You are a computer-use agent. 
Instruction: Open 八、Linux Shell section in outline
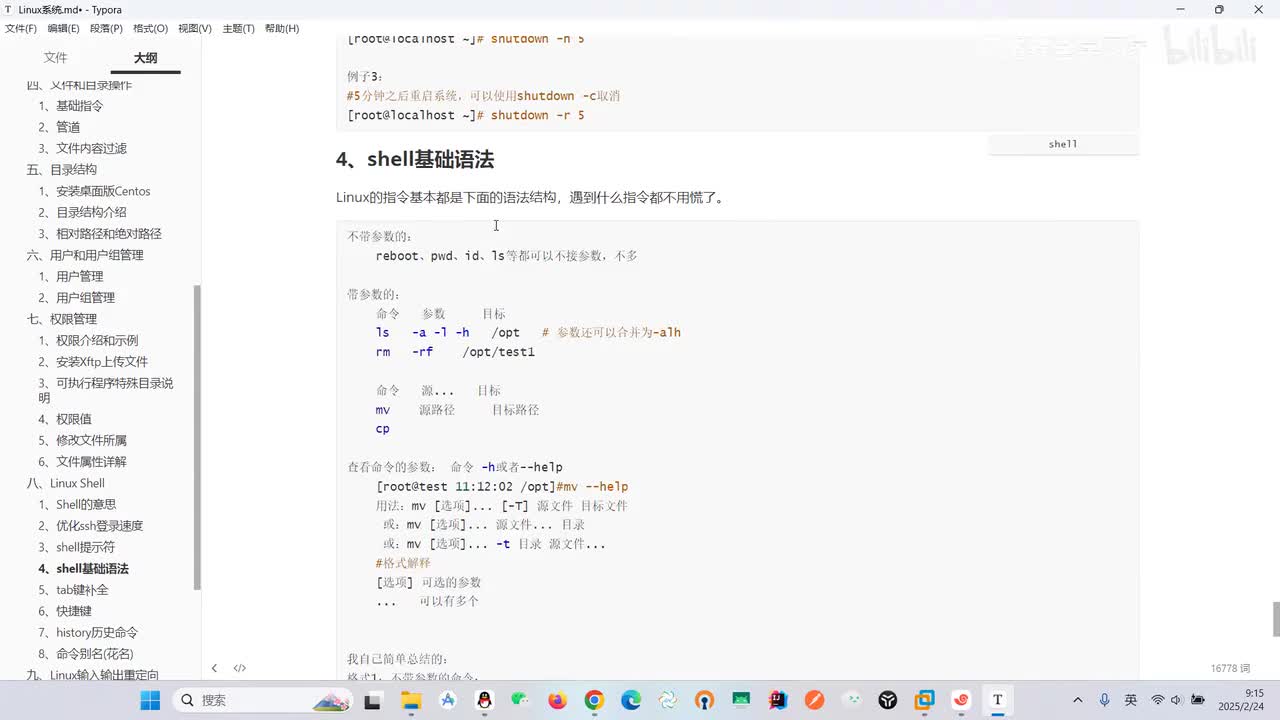(66, 483)
